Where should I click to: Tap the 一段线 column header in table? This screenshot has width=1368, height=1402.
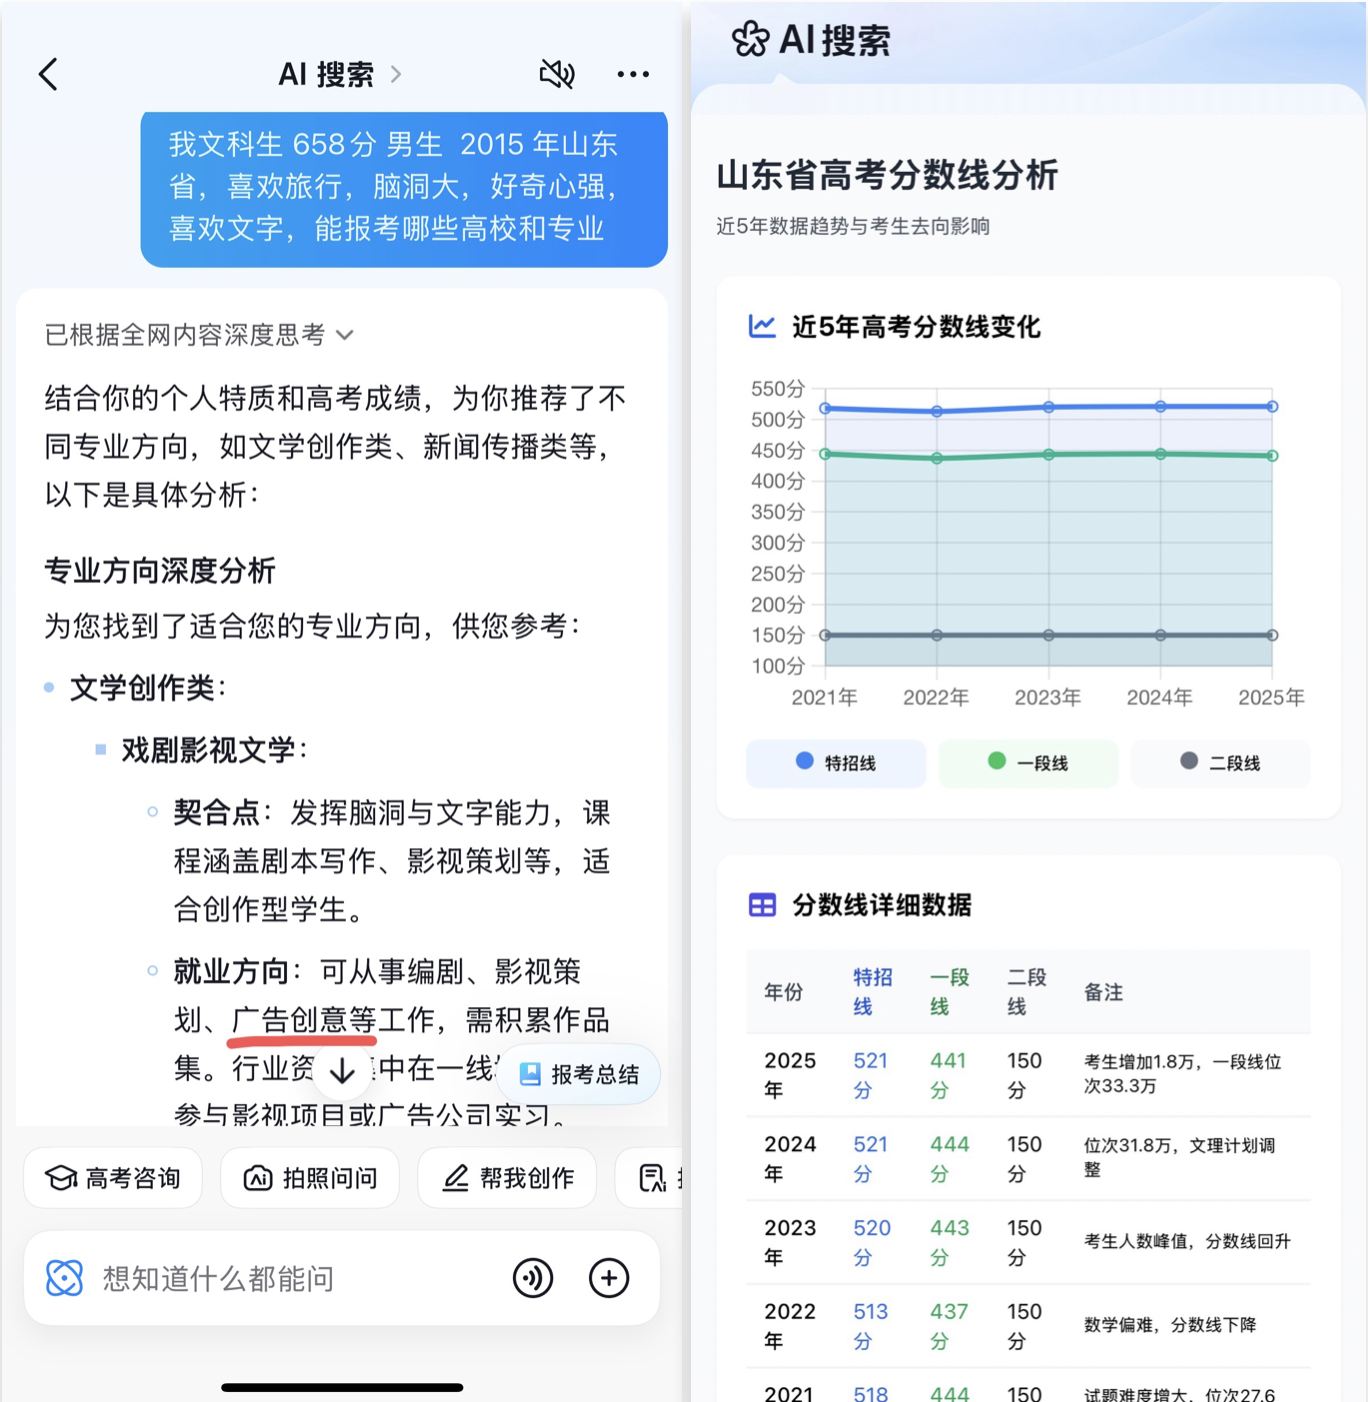point(949,991)
